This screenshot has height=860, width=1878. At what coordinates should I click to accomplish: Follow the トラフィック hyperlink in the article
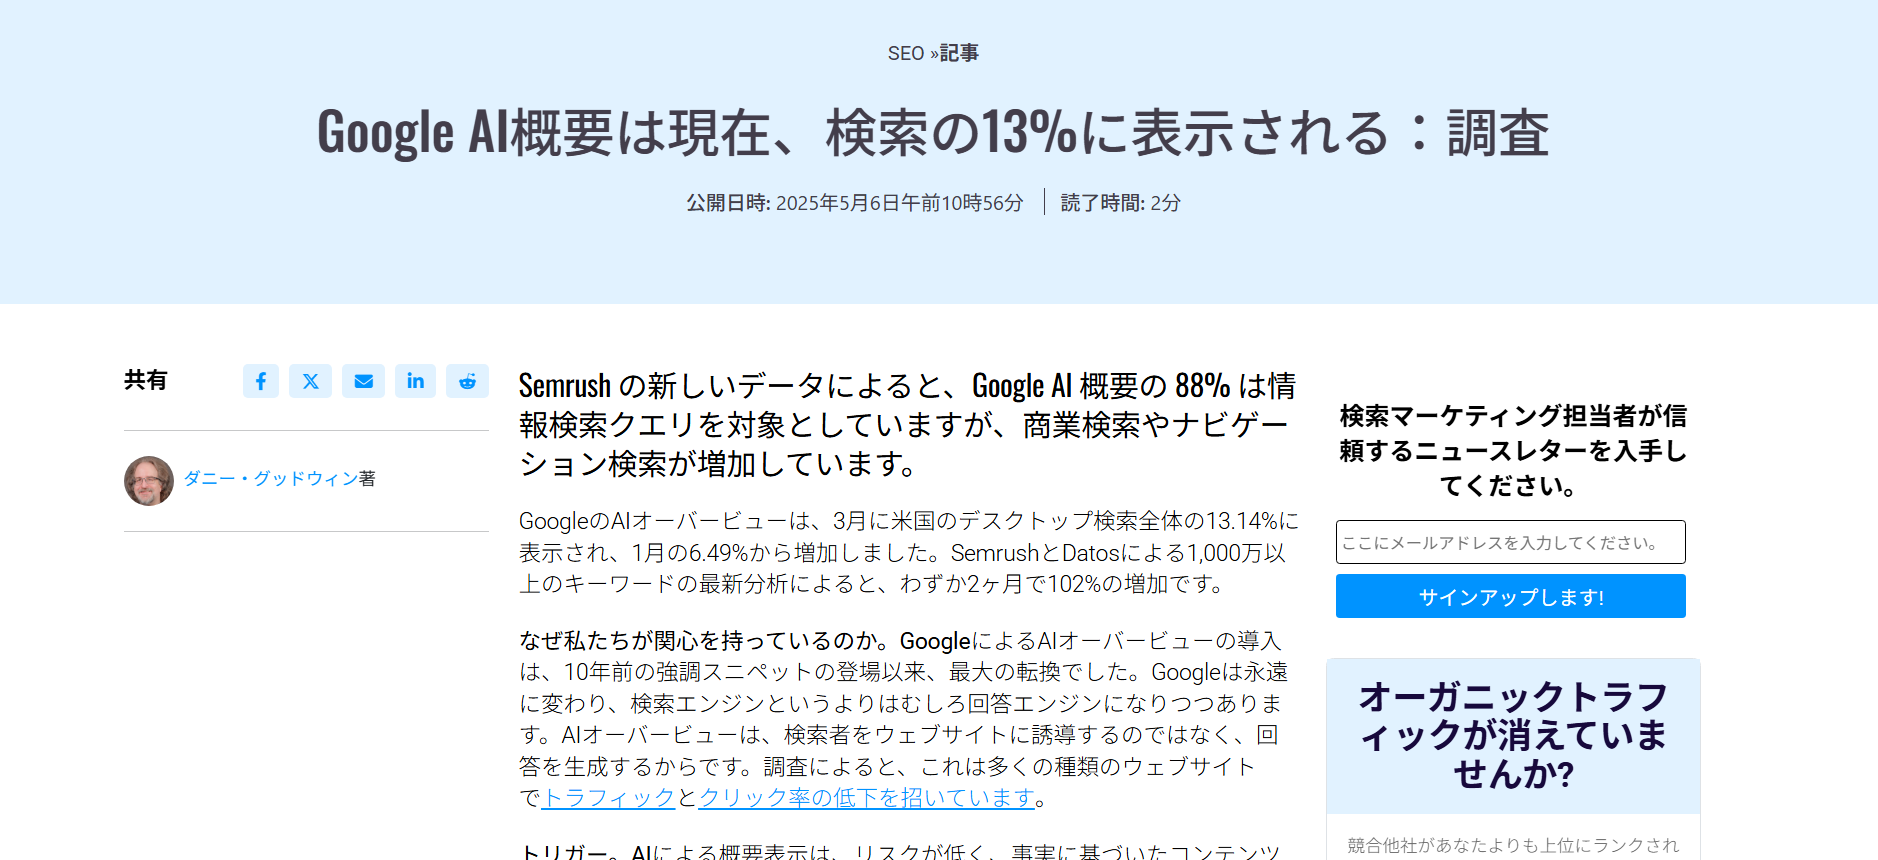coord(607,798)
